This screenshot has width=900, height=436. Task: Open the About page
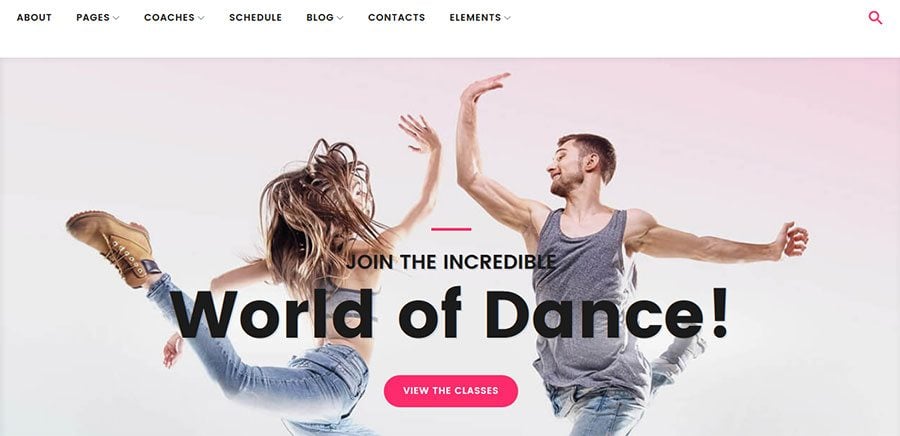point(34,18)
